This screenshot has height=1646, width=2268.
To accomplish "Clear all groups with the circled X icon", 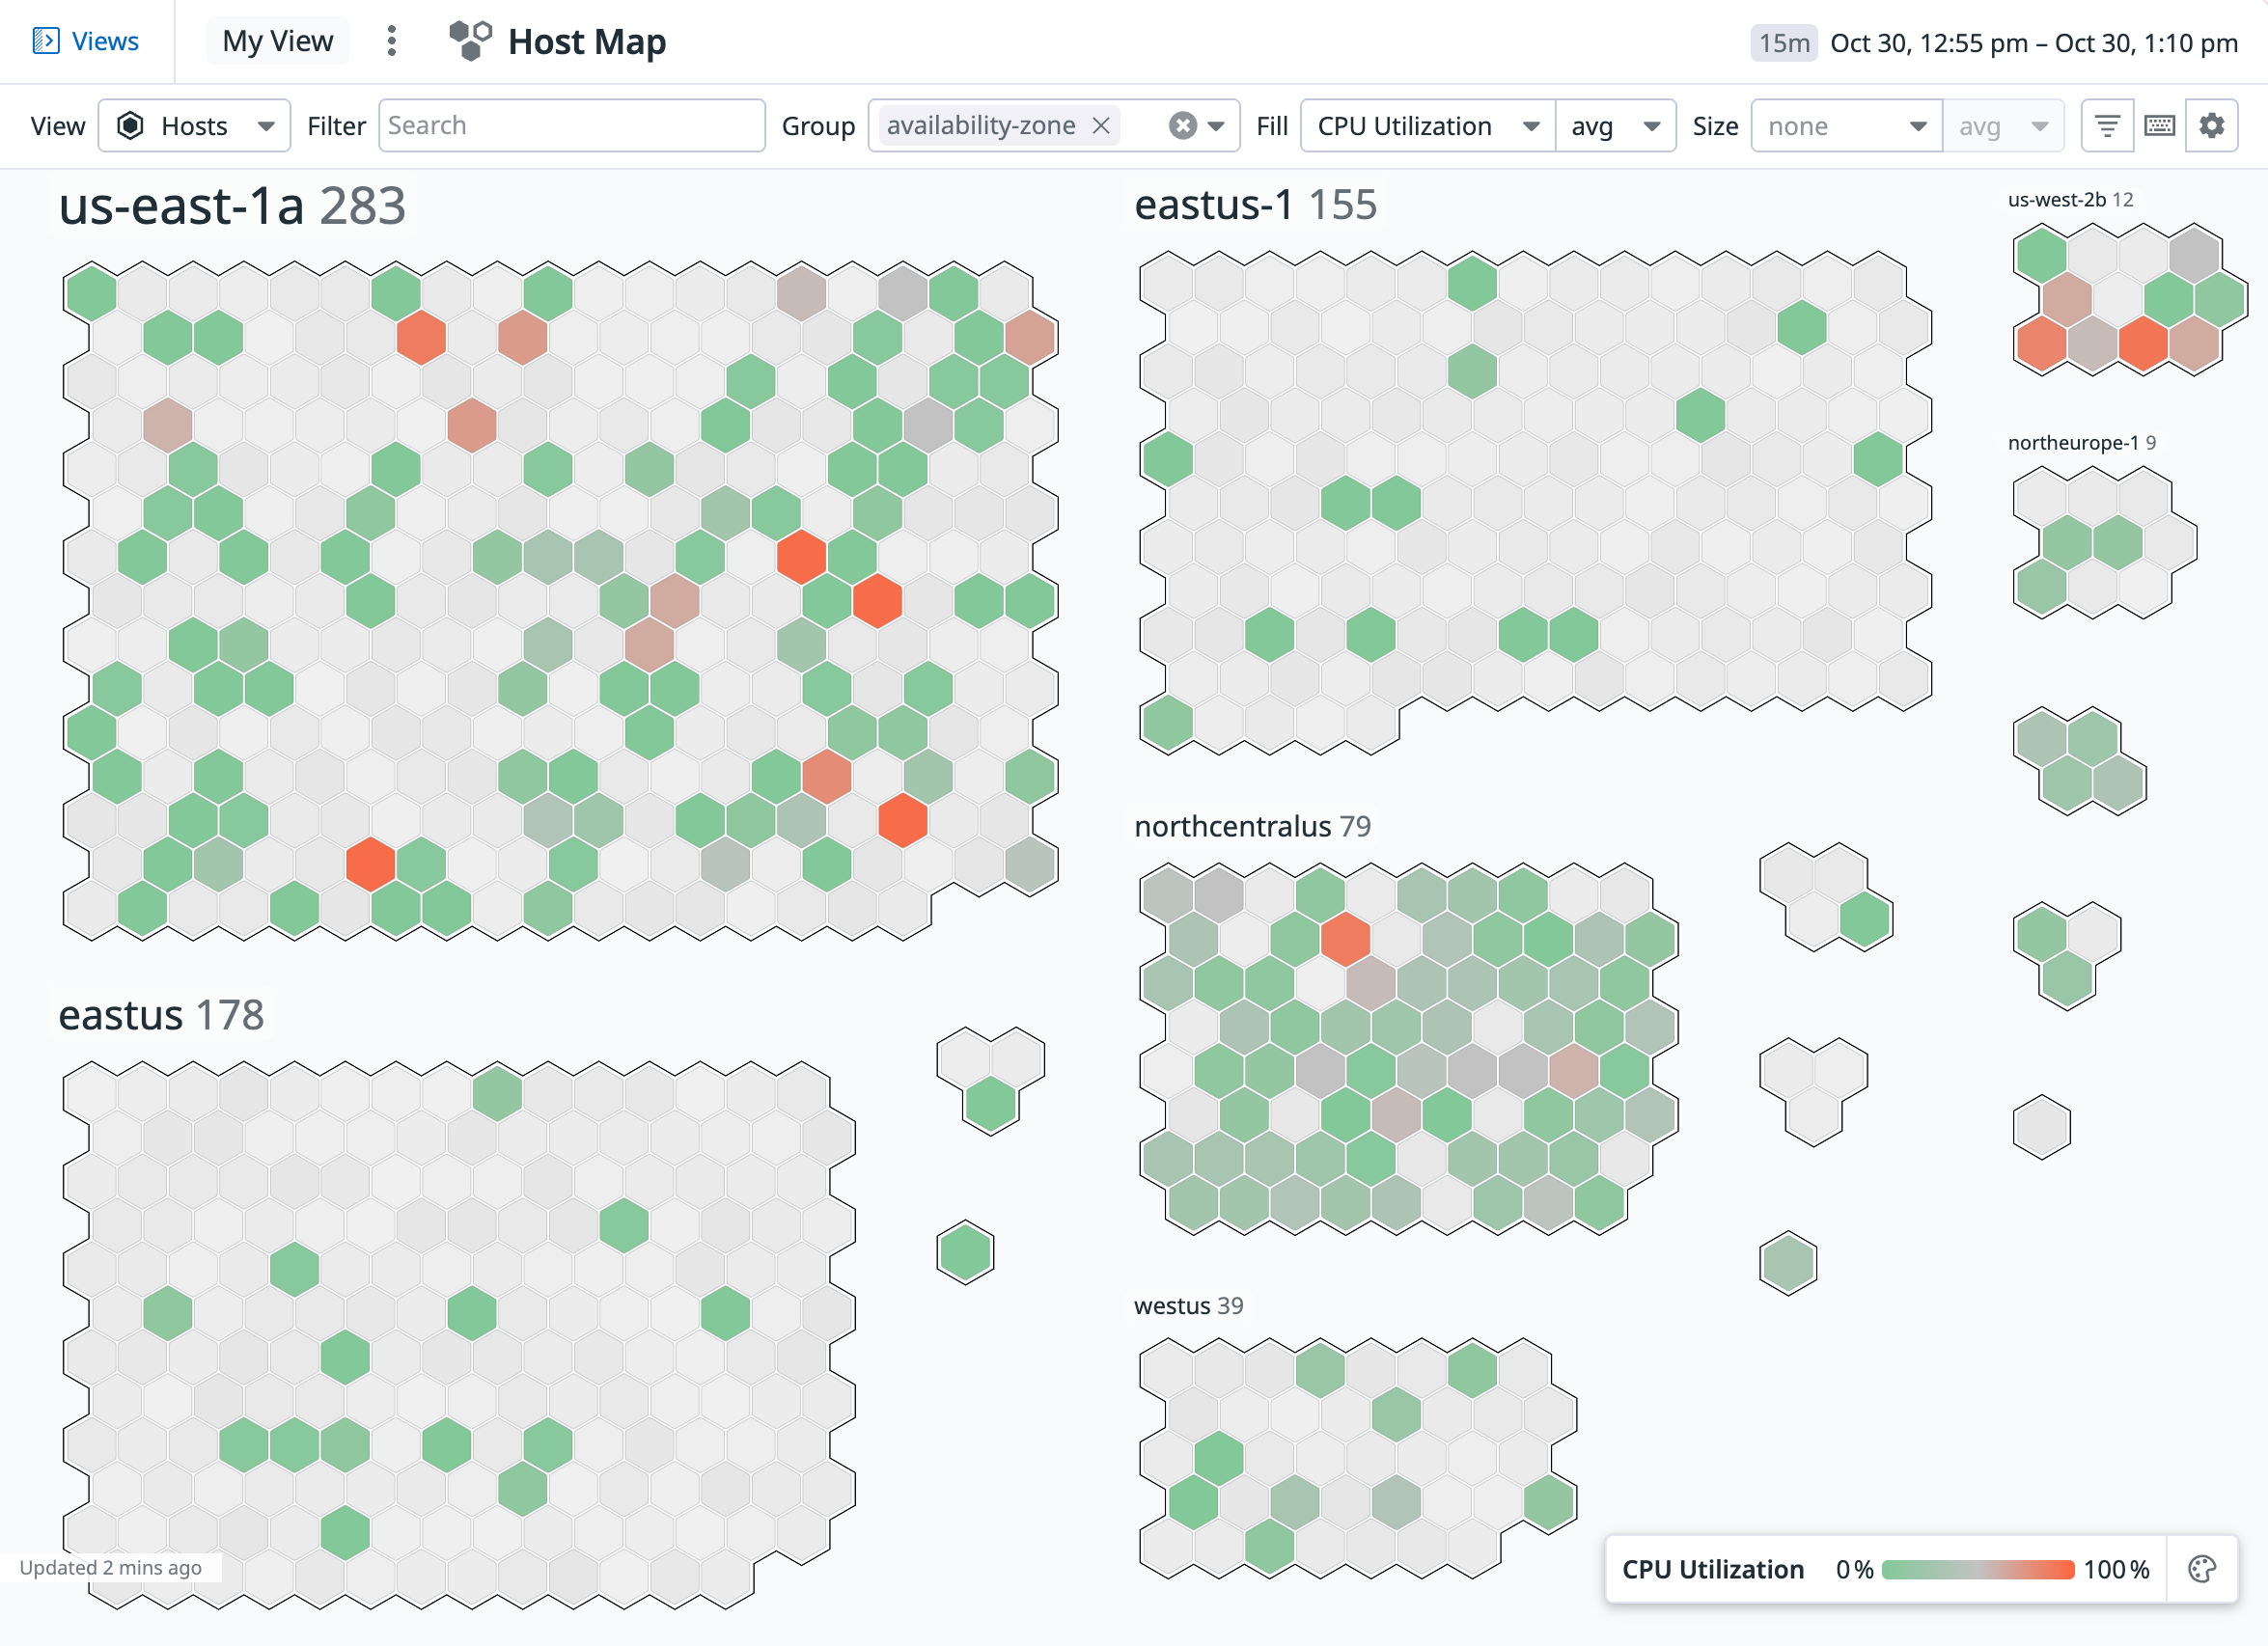I will pos(1182,126).
